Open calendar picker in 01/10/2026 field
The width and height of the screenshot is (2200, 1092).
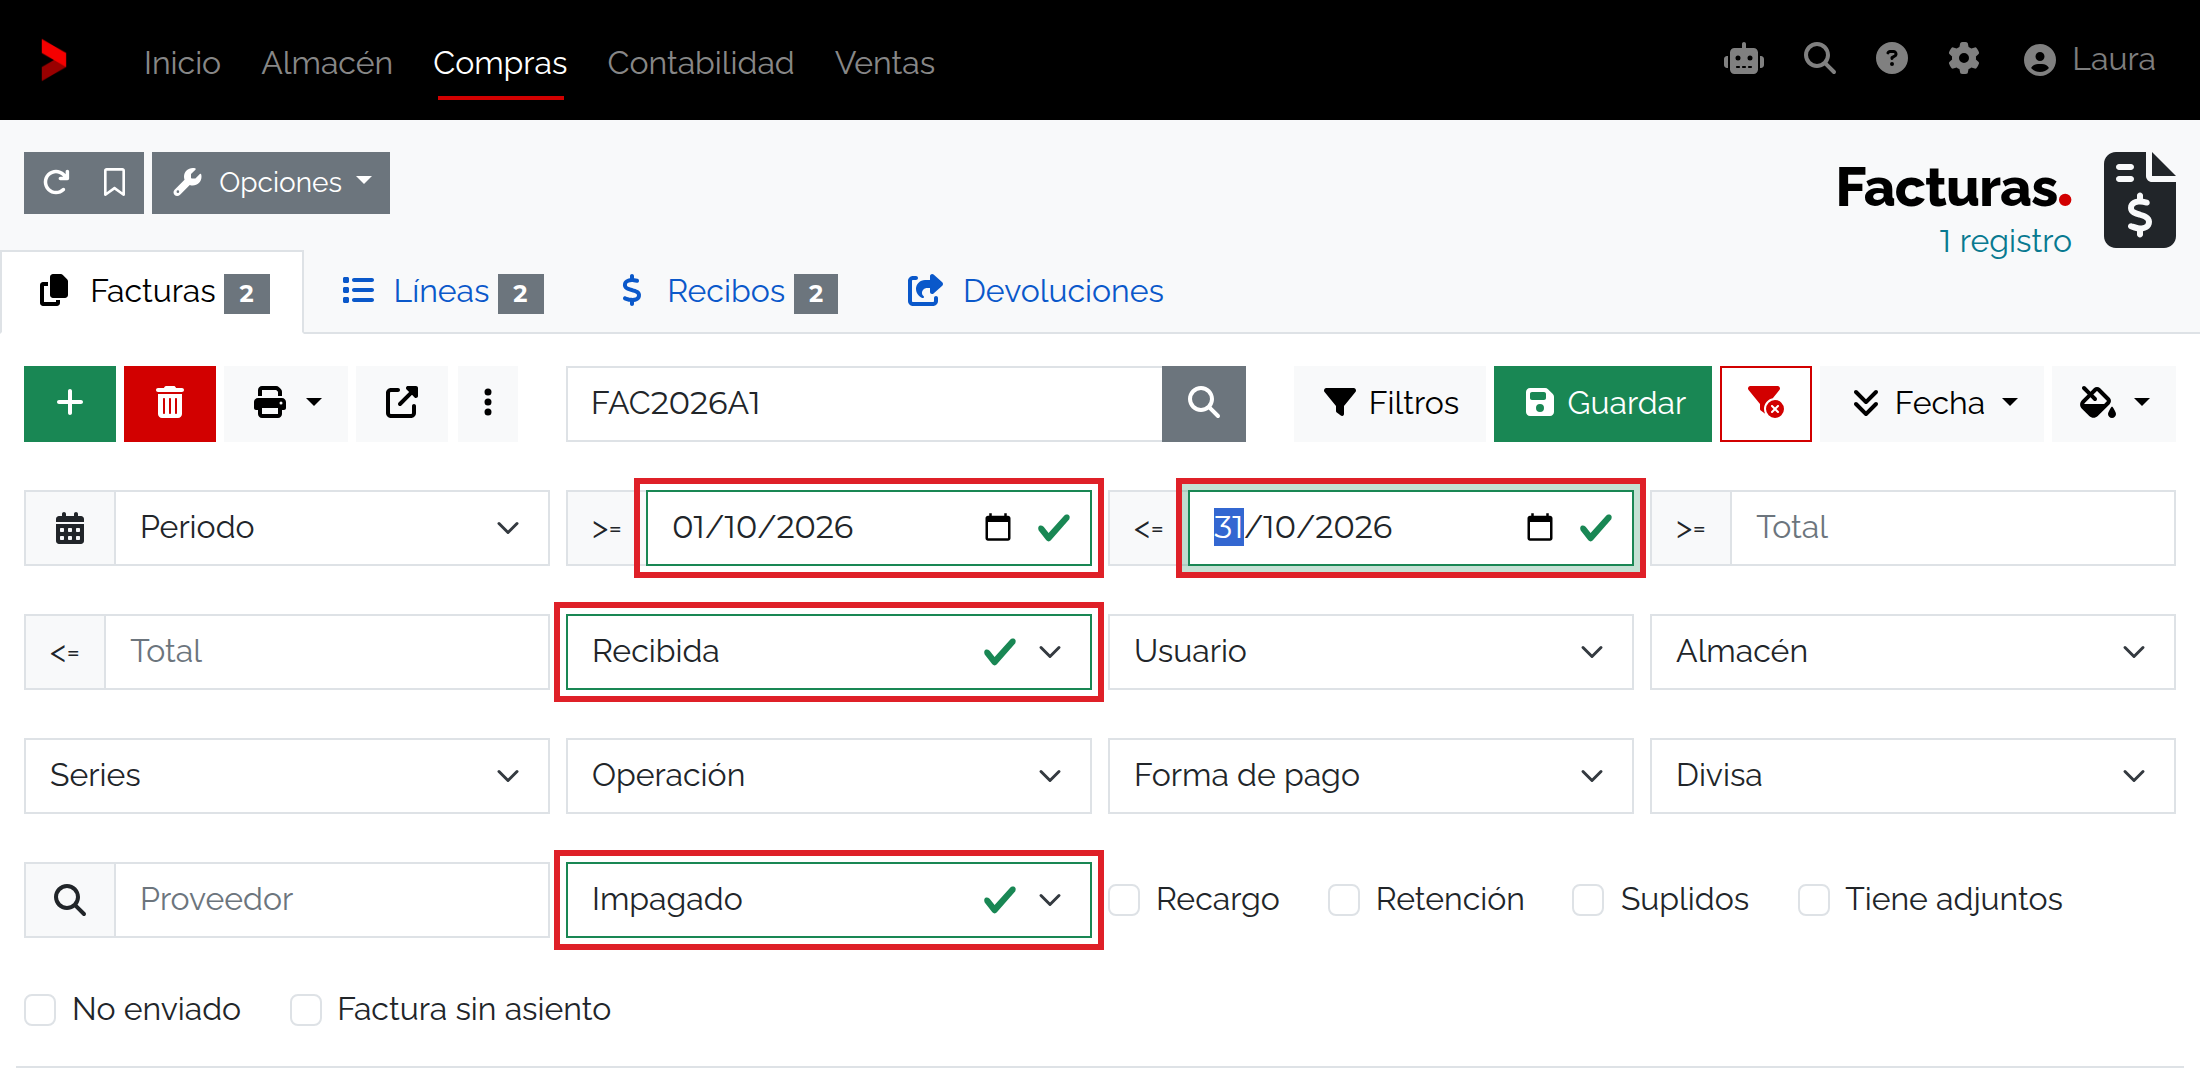(998, 527)
